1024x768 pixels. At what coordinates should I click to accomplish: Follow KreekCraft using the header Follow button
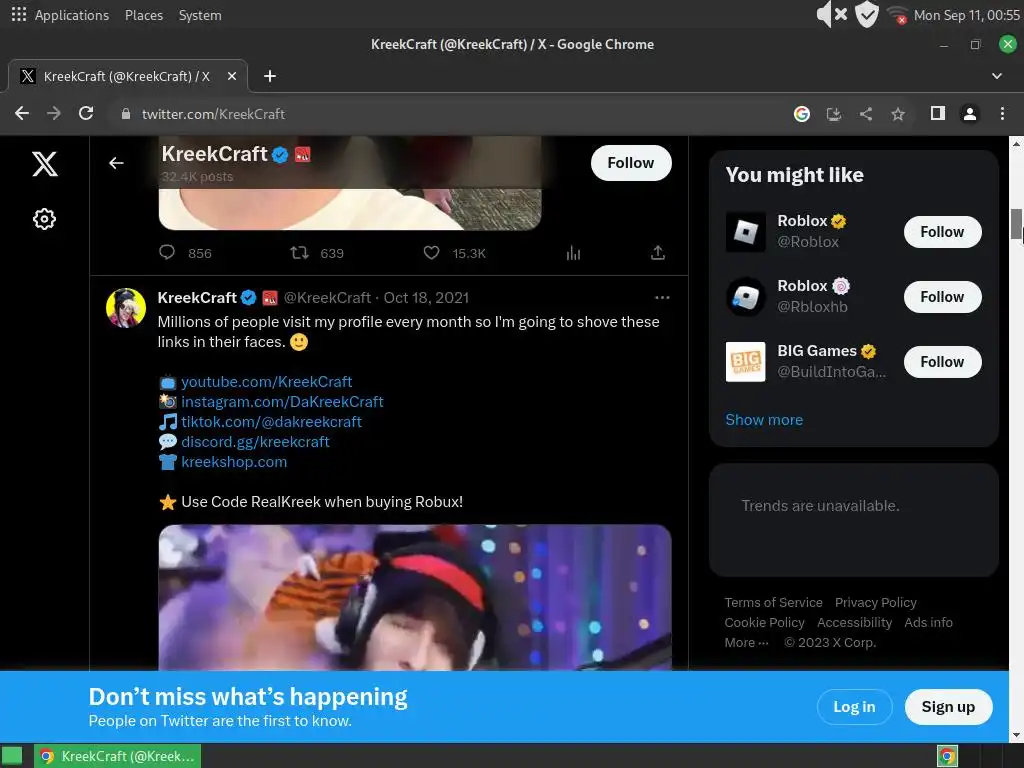[x=631, y=163]
